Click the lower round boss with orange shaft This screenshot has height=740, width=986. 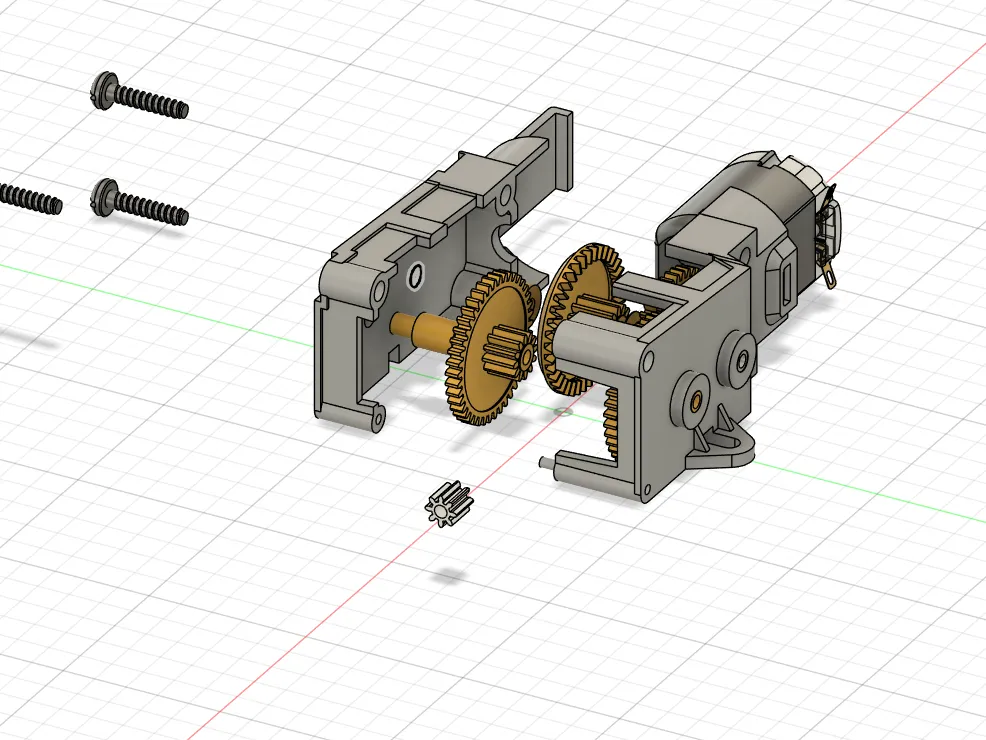(x=695, y=401)
